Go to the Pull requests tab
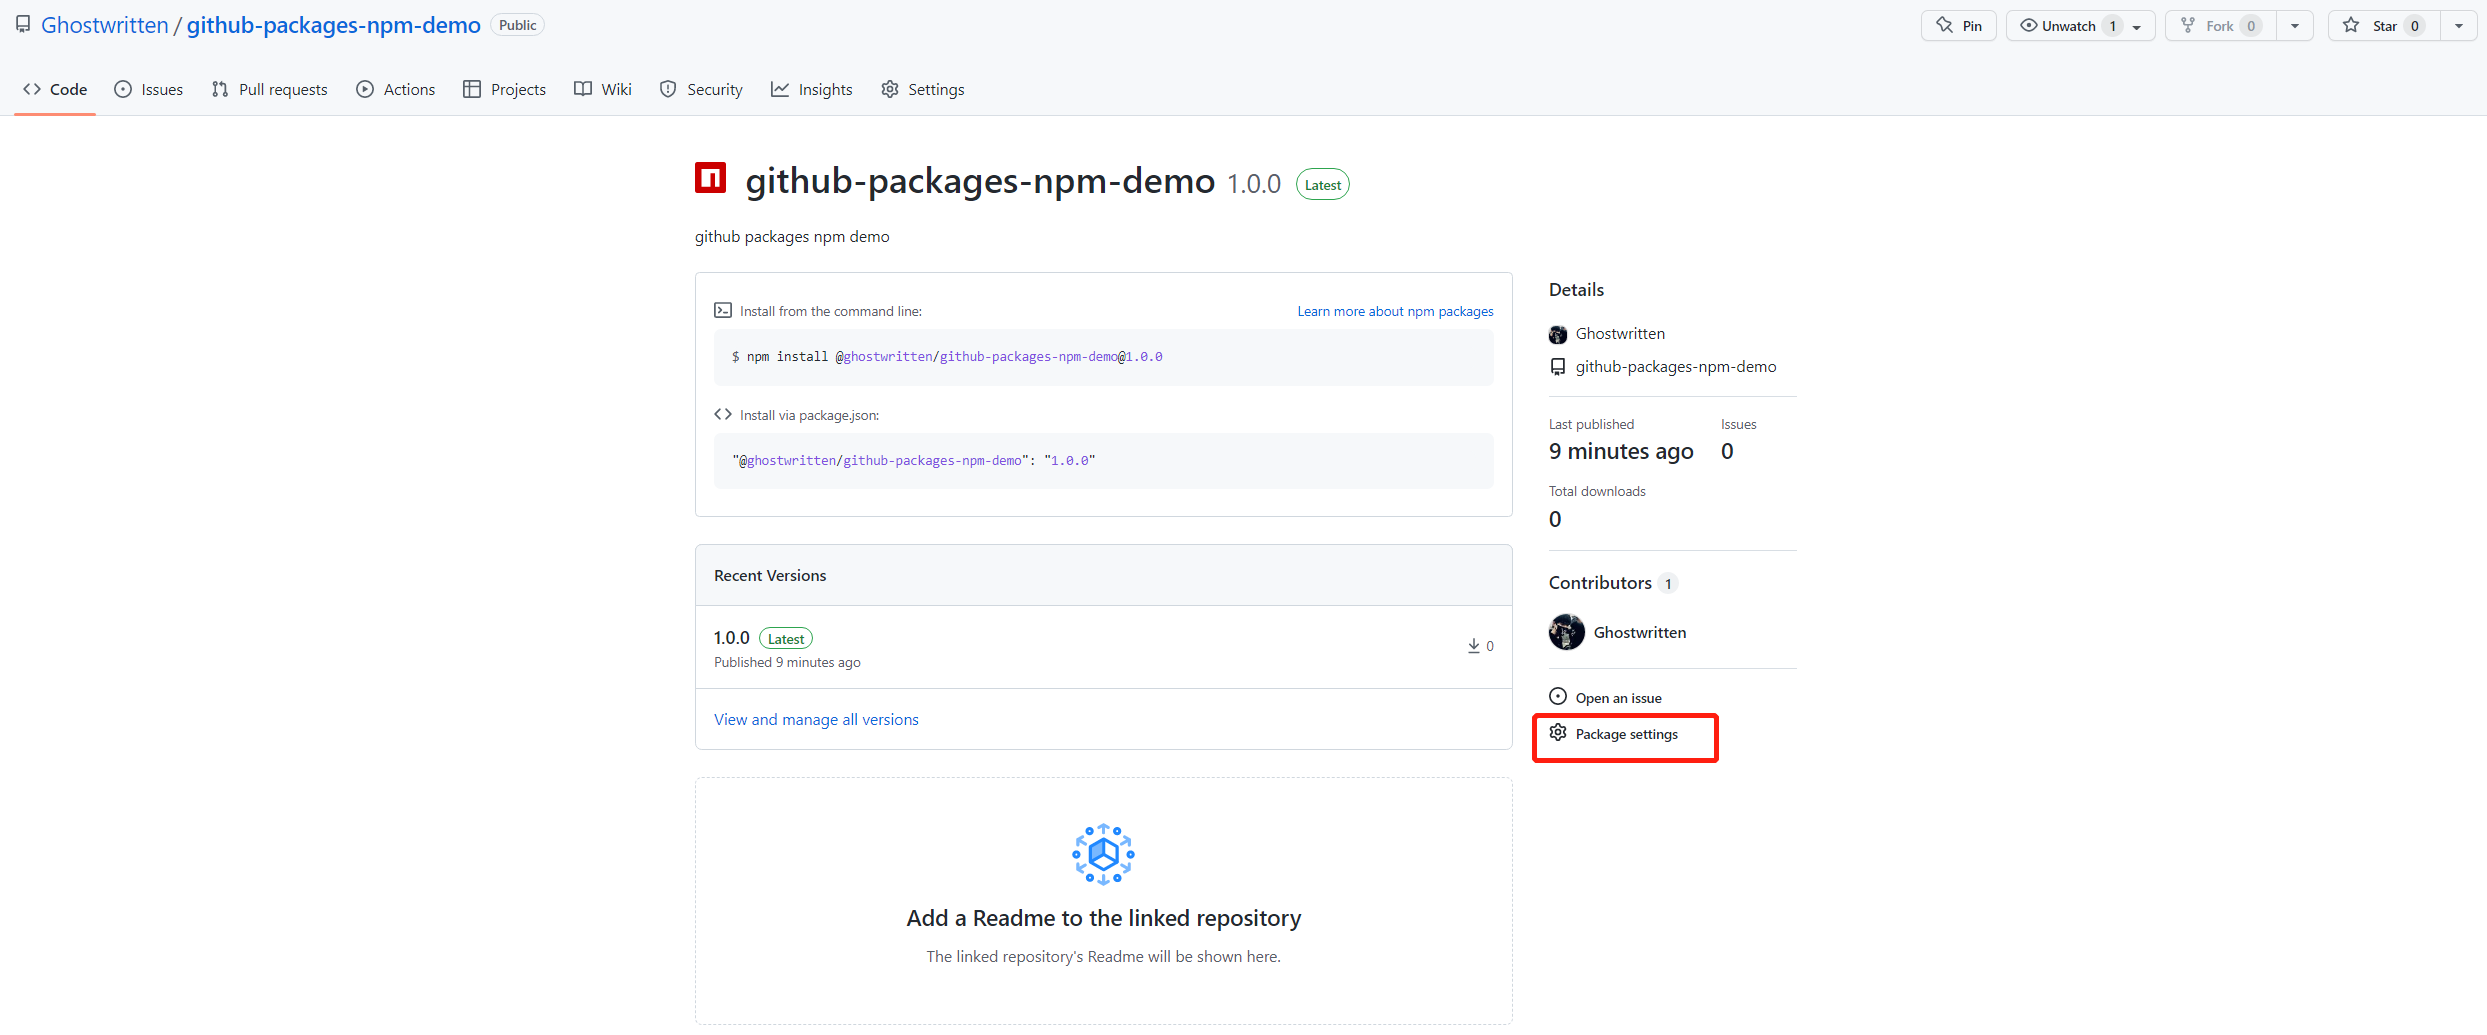The image size is (2487, 1035). (270, 89)
